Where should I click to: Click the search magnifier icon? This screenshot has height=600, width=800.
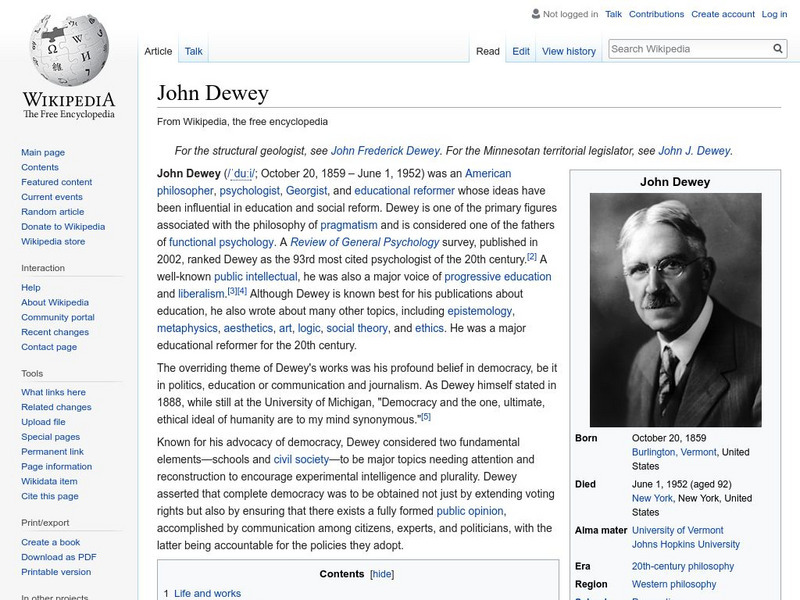(778, 48)
